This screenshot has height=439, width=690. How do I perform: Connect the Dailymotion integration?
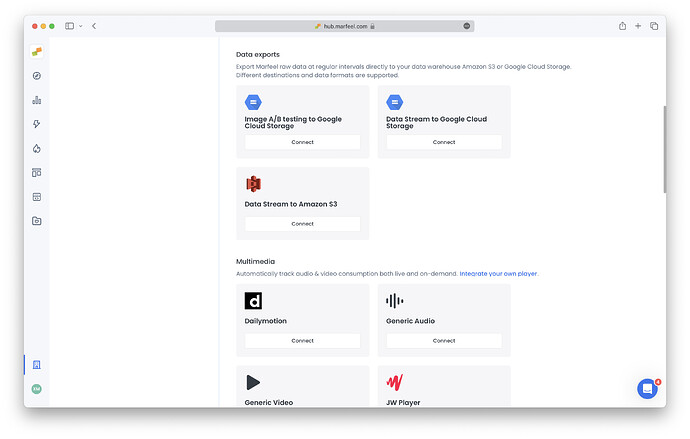[303, 341]
